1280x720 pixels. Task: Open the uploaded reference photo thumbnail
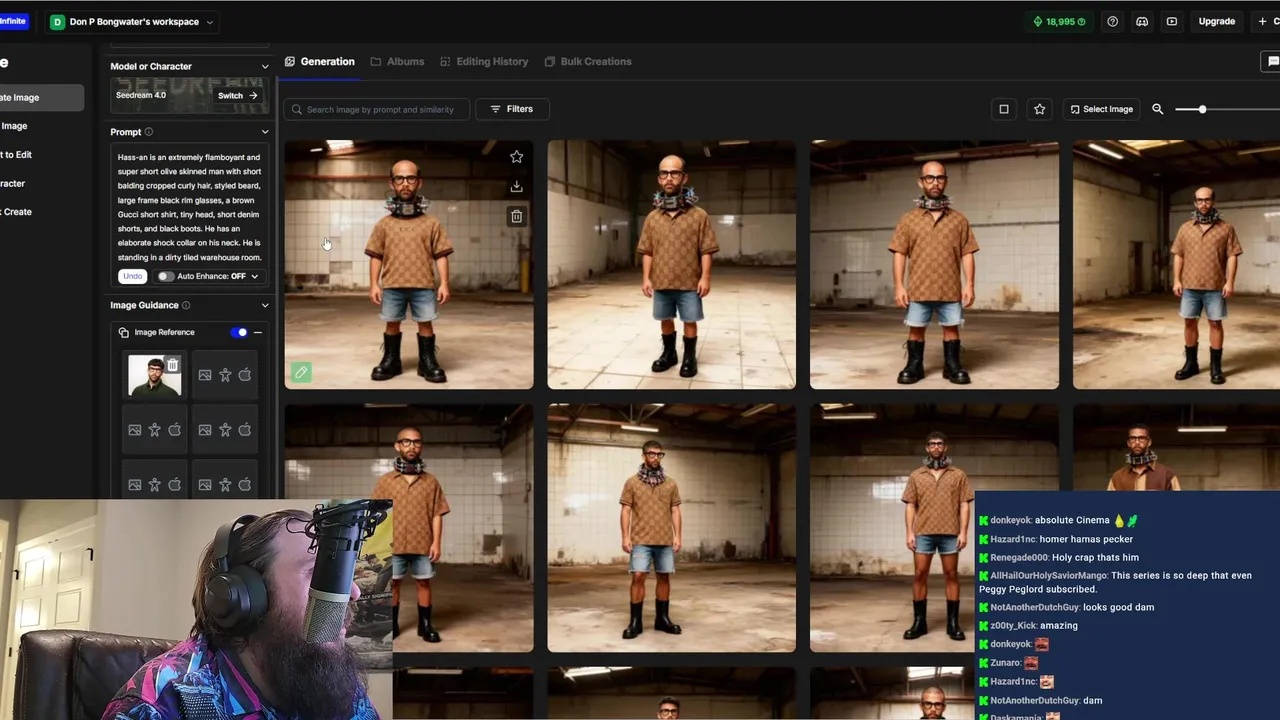tap(152, 376)
